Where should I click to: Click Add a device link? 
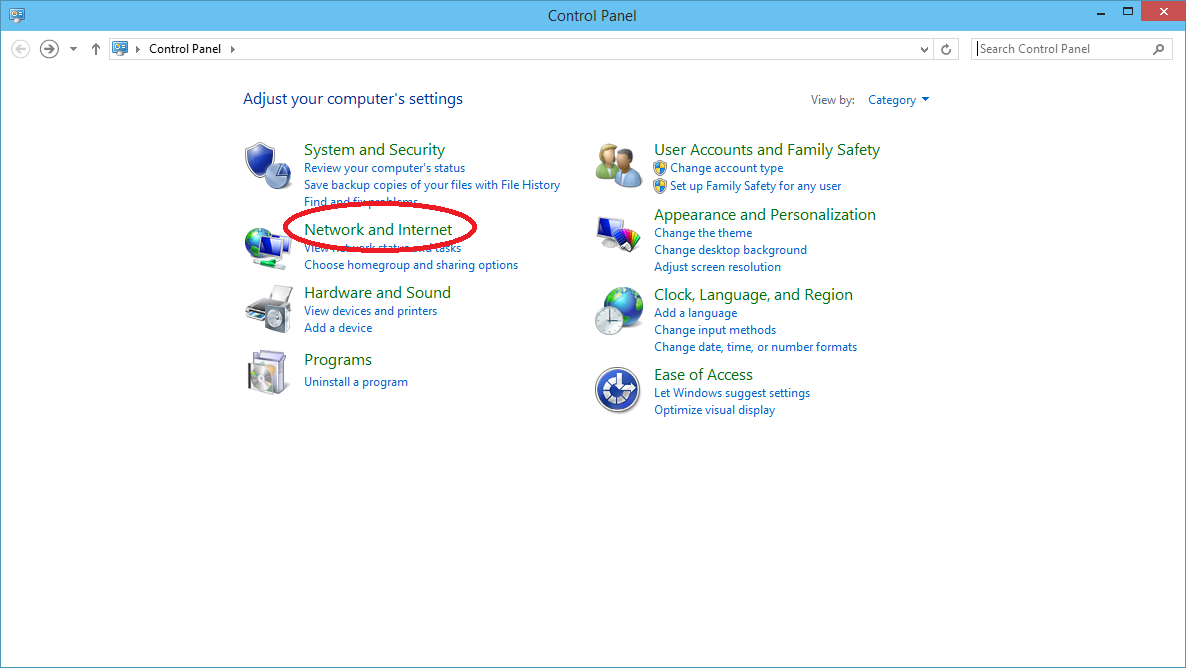(x=338, y=328)
